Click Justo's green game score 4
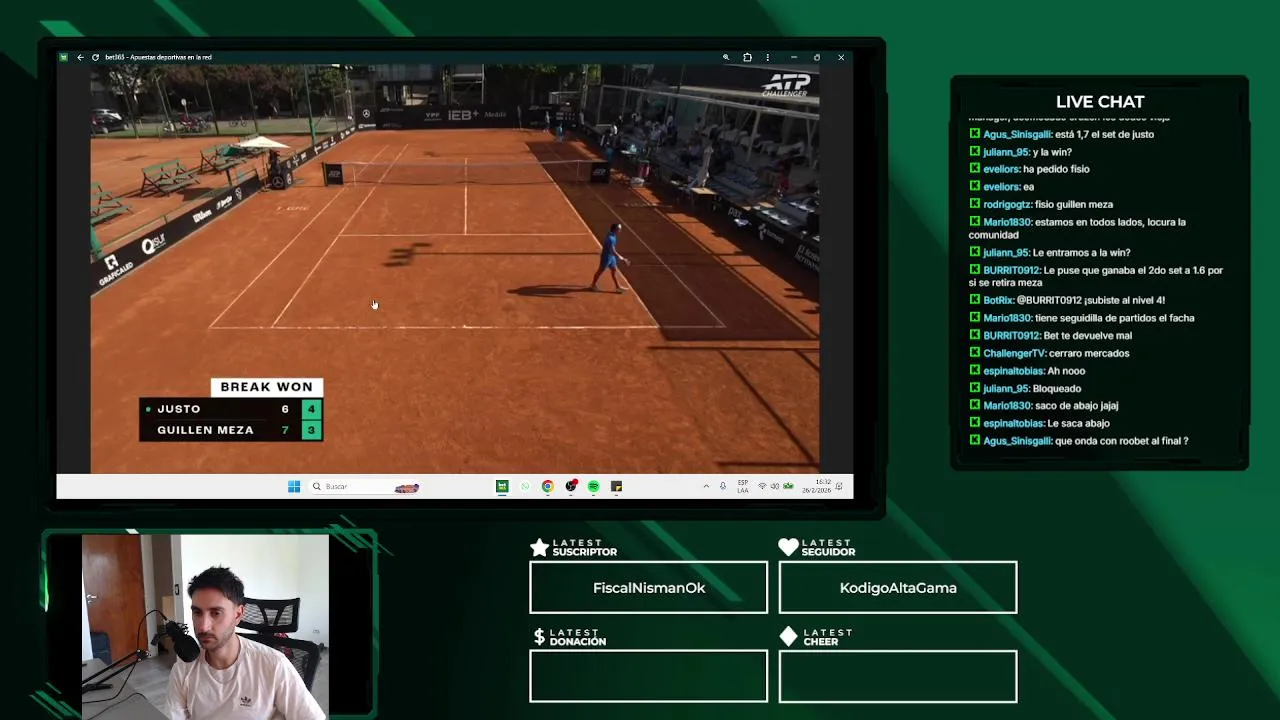 [311, 409]
